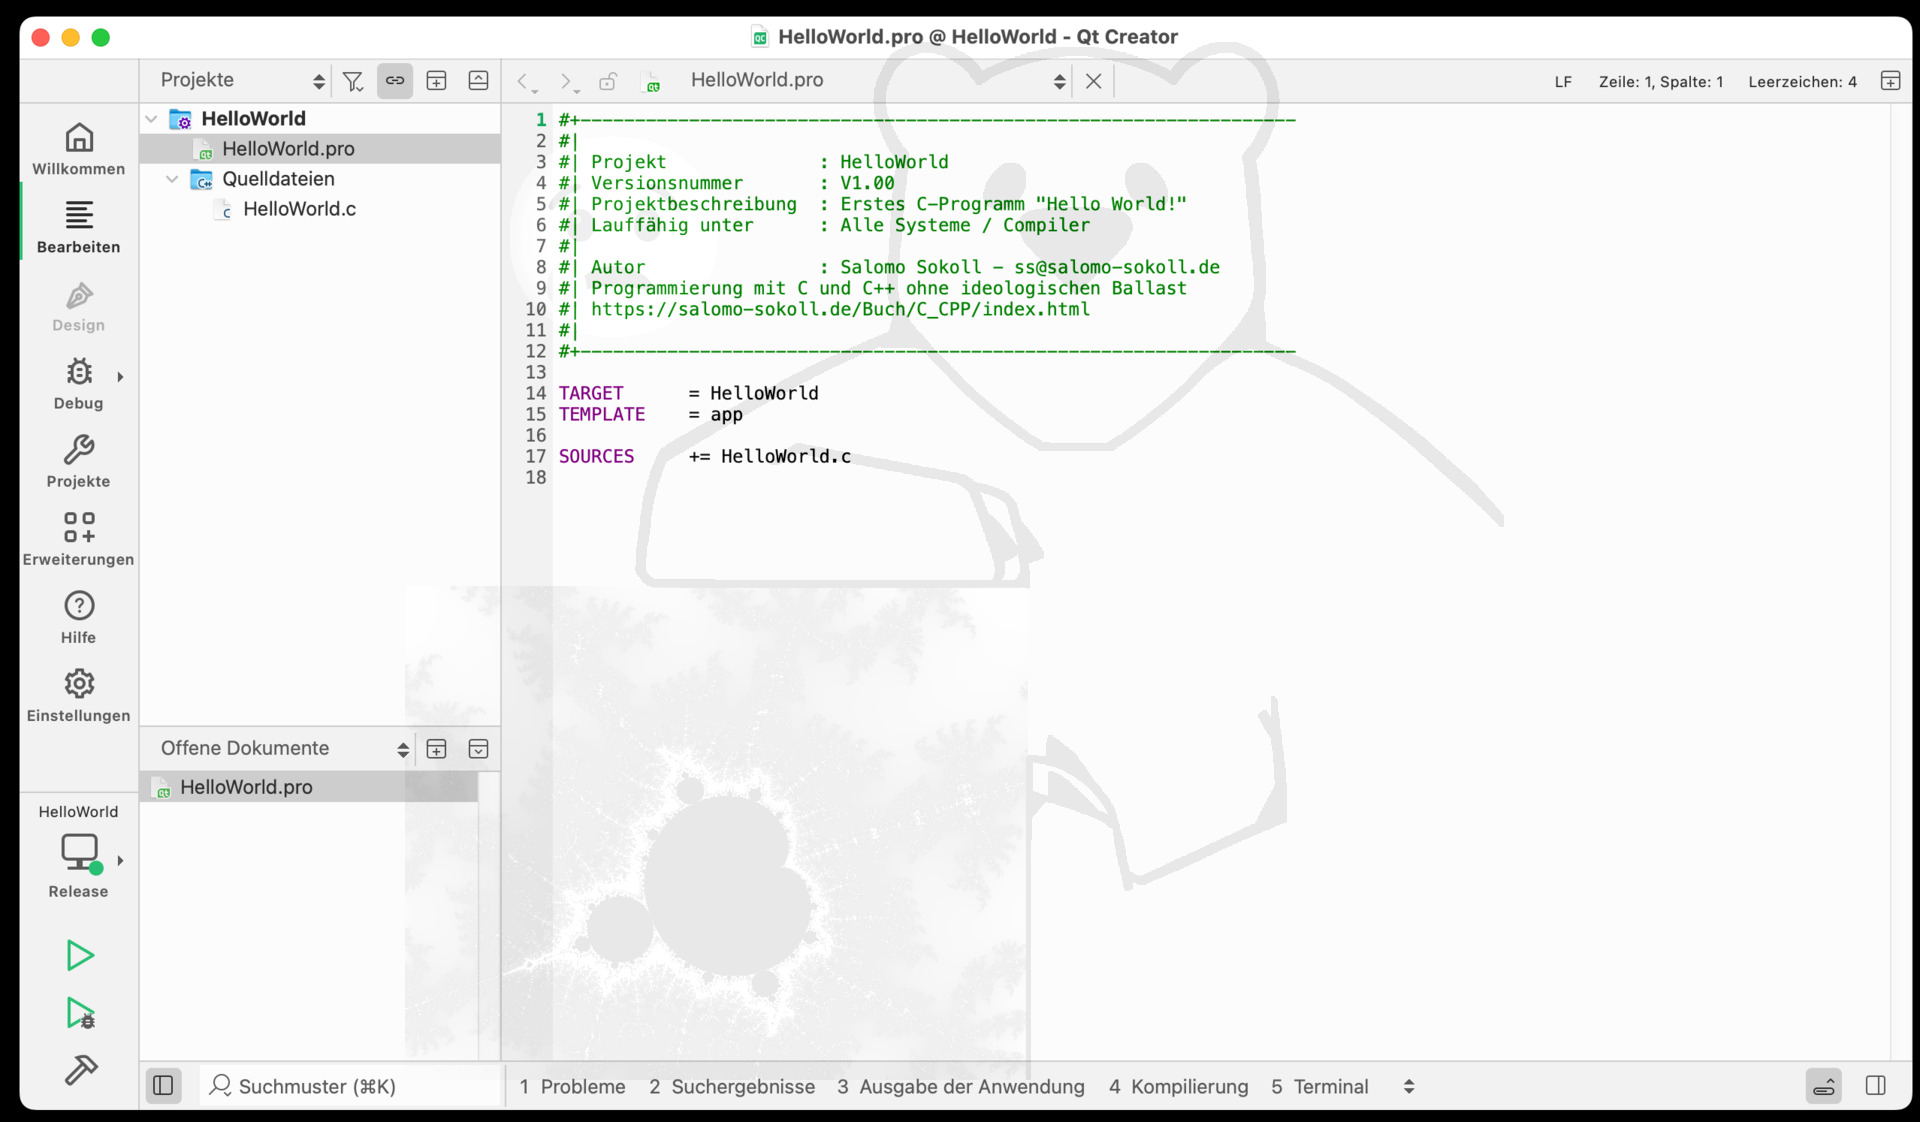This screenshot has height=1122, width=1920.
Task: Open the Hilfe help mode
Action: tap(78, 618)
